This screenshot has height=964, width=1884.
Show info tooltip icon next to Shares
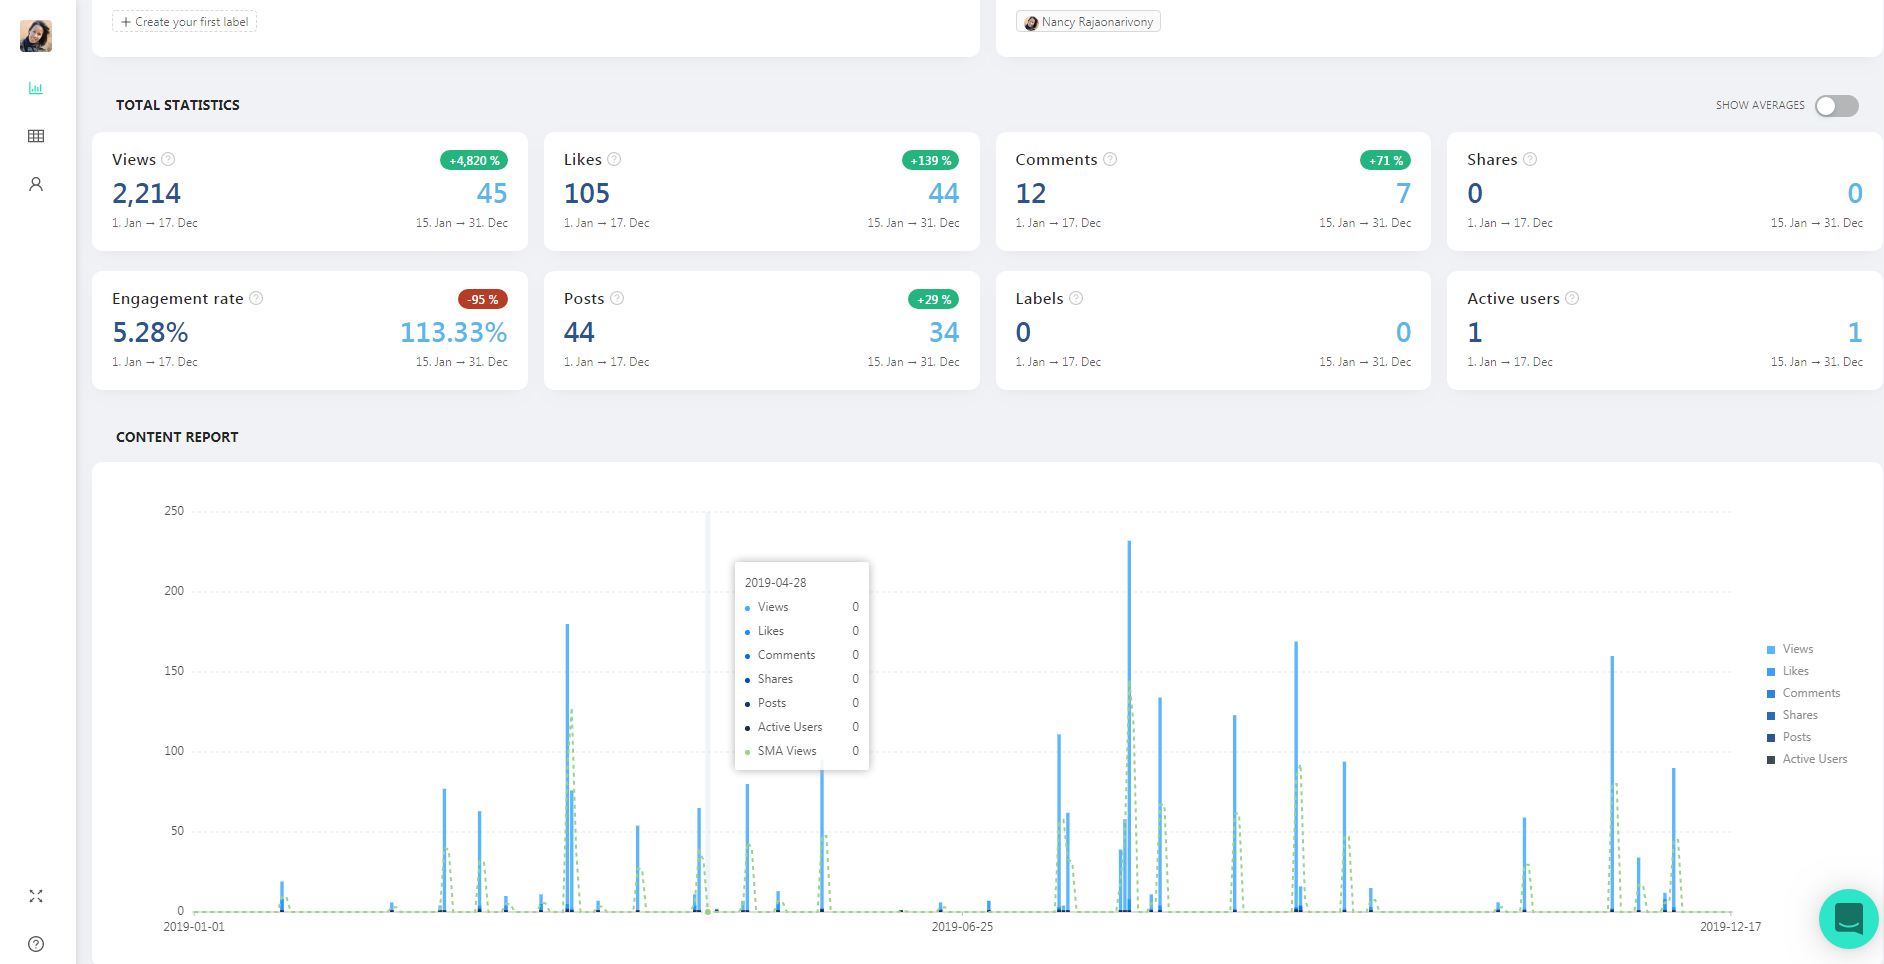[1530, 159]
